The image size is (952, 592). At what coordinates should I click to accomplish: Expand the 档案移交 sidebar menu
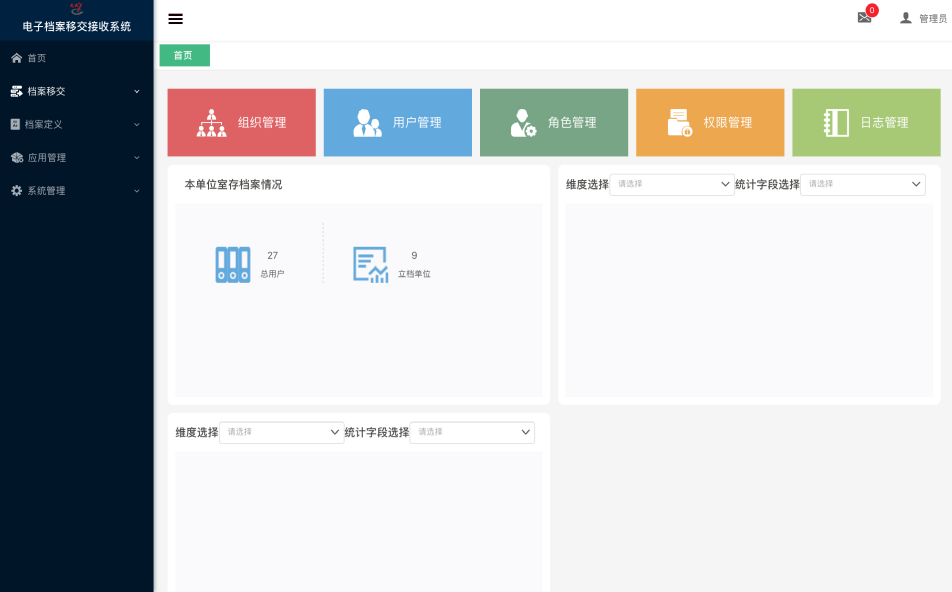point(76,91)
